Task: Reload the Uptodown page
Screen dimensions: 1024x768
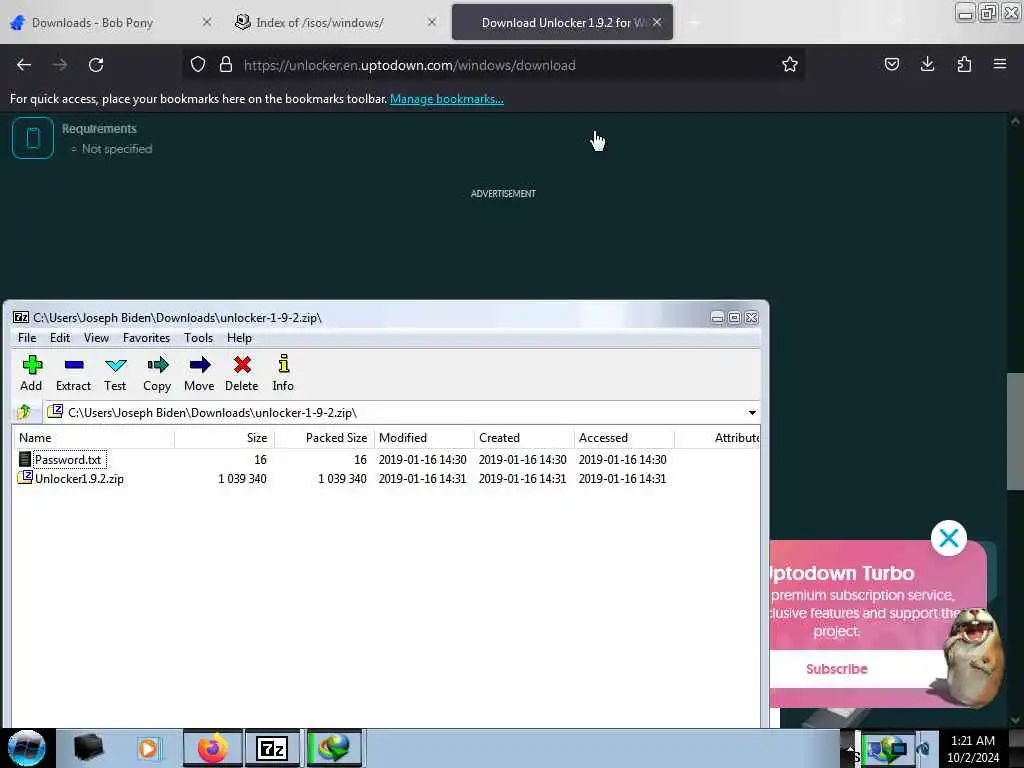Action: click(x=96, y=65)
